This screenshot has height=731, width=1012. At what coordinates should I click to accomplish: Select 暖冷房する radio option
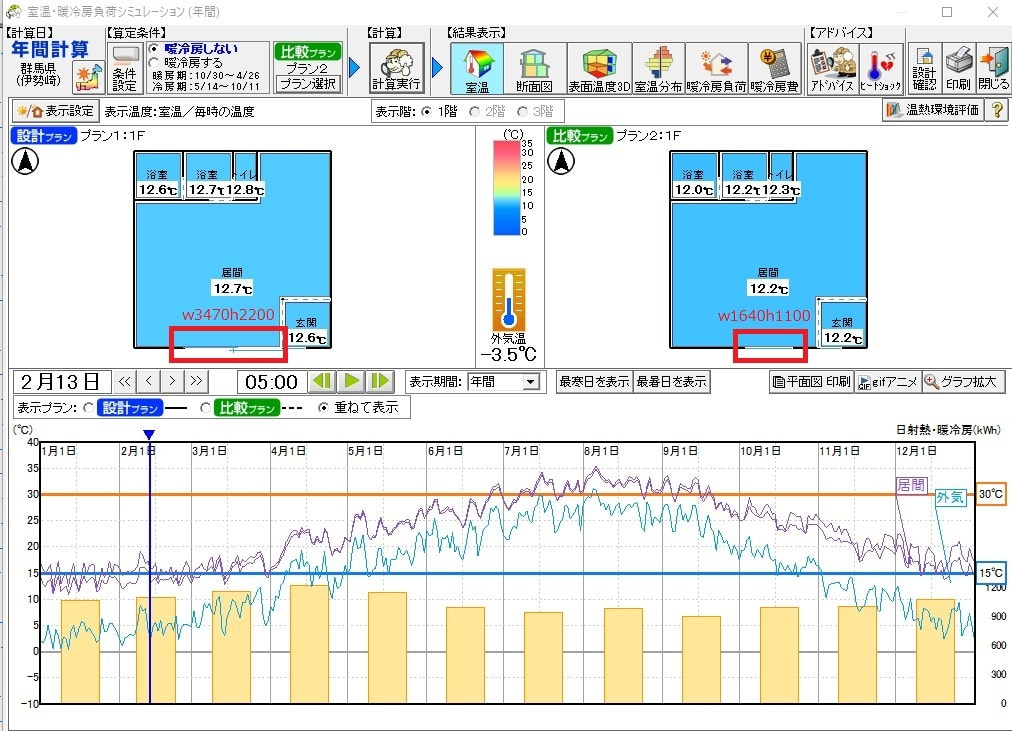click(x=154, y=63)
